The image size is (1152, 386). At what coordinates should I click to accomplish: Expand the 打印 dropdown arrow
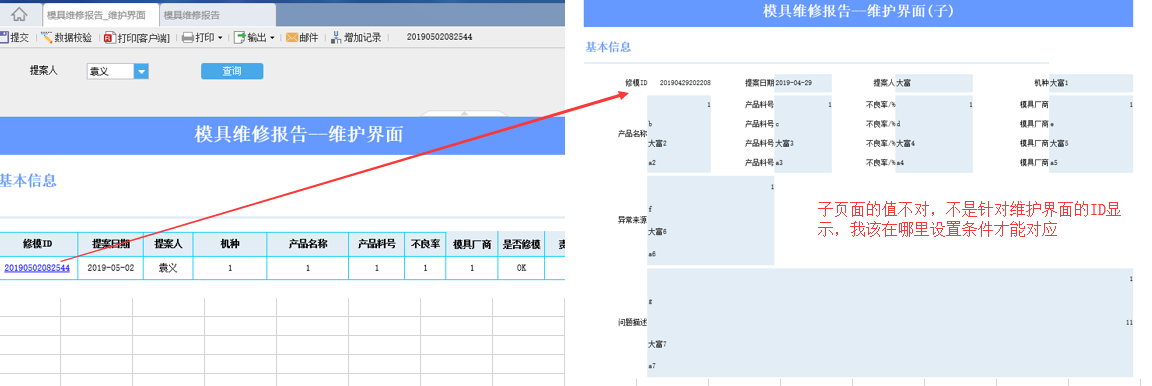[x=220, y=37]
